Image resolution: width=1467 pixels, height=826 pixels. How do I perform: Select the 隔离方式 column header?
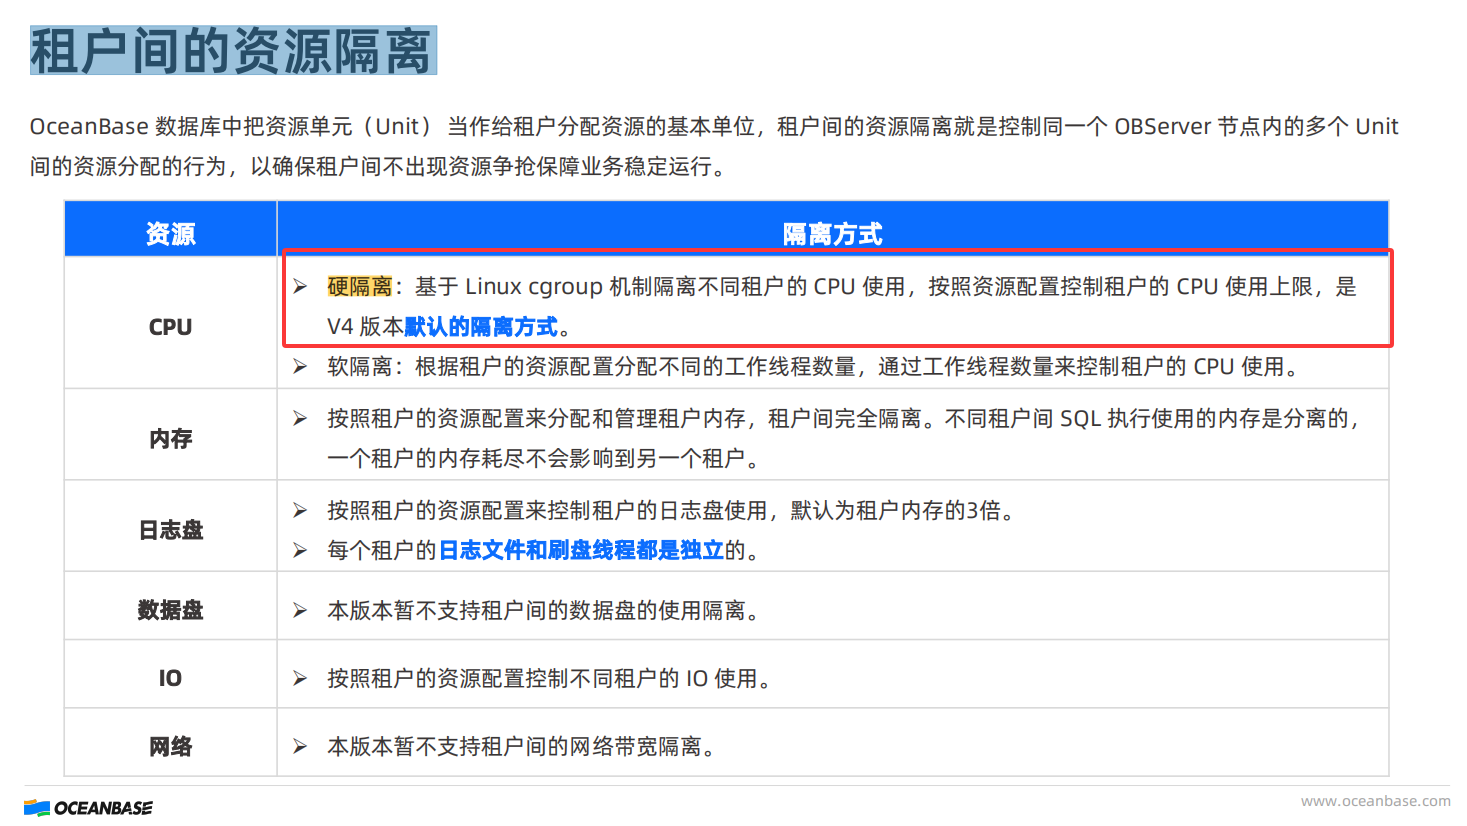(x=832, y=233)
